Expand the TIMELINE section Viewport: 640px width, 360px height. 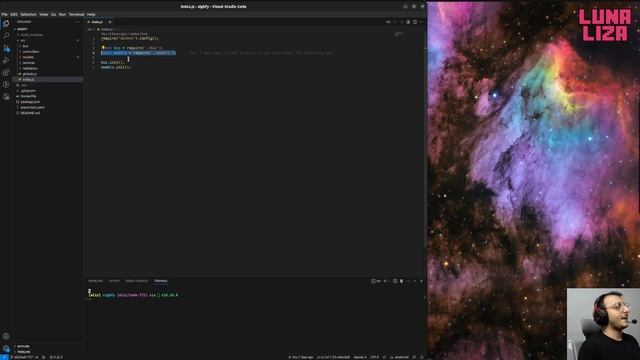pyautogui.click(x=23, y=352)
